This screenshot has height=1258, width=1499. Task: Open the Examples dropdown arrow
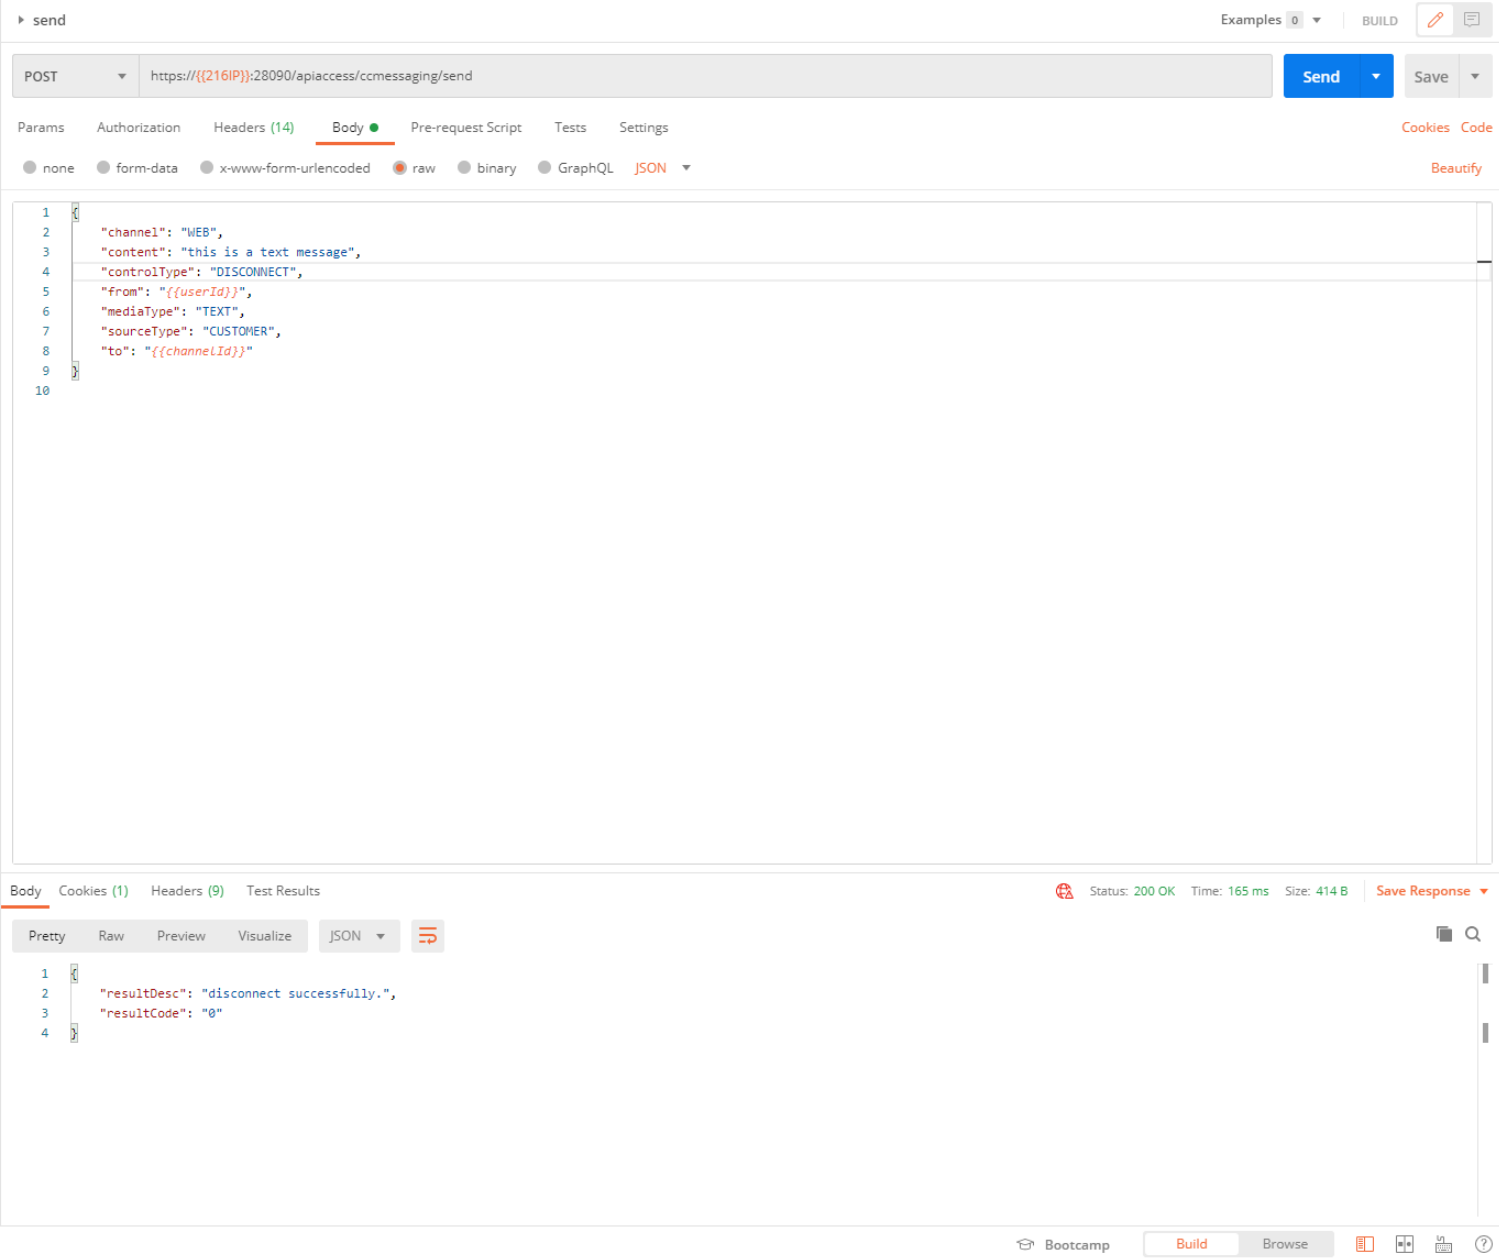[1317, 20]
